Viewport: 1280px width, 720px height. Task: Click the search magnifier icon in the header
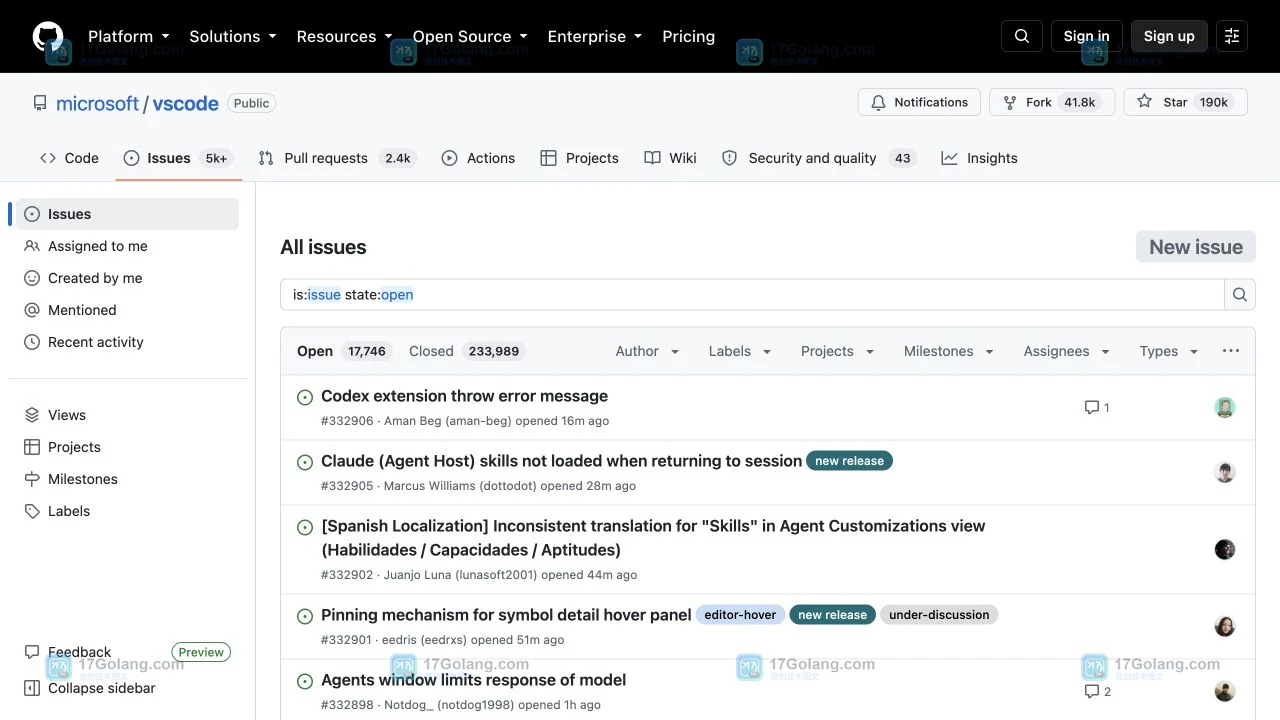[1022, 36]
